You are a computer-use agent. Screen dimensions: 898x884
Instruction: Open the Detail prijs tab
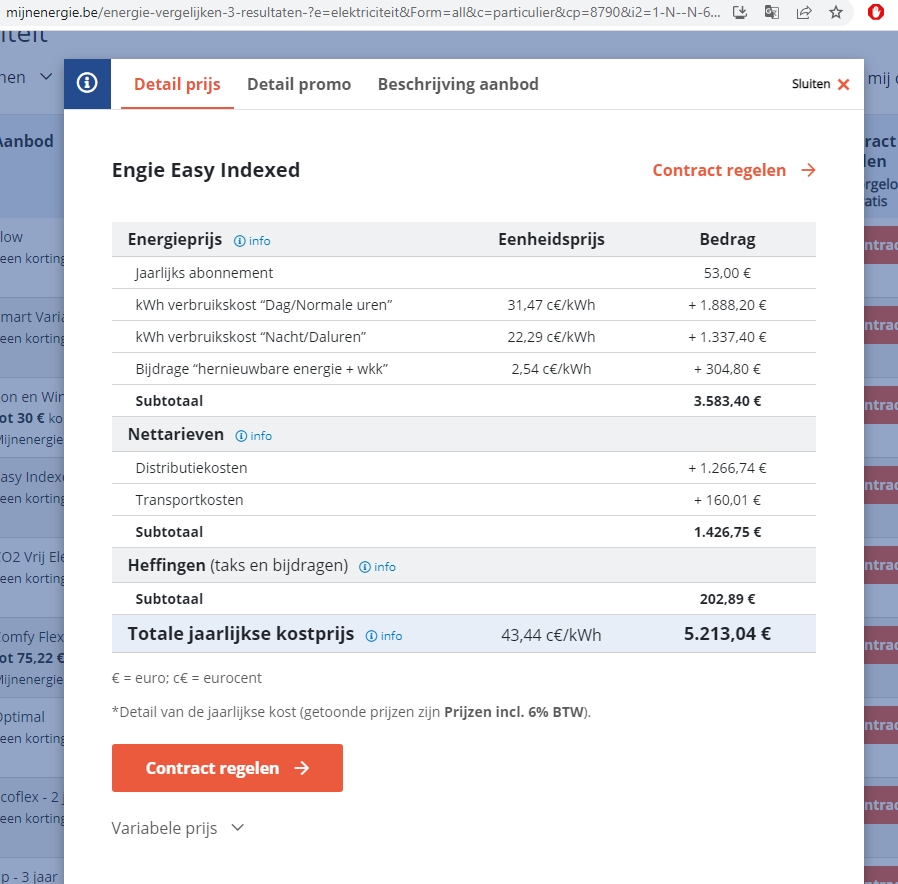click(x=177, y=84)
